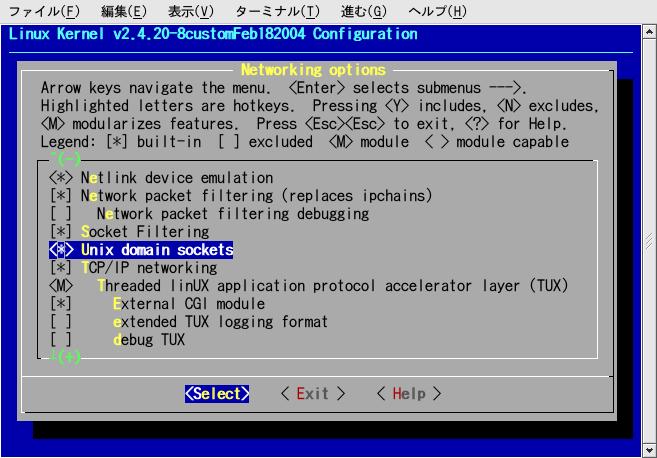Open the 表示(V) menu

(x=191, y=11)
